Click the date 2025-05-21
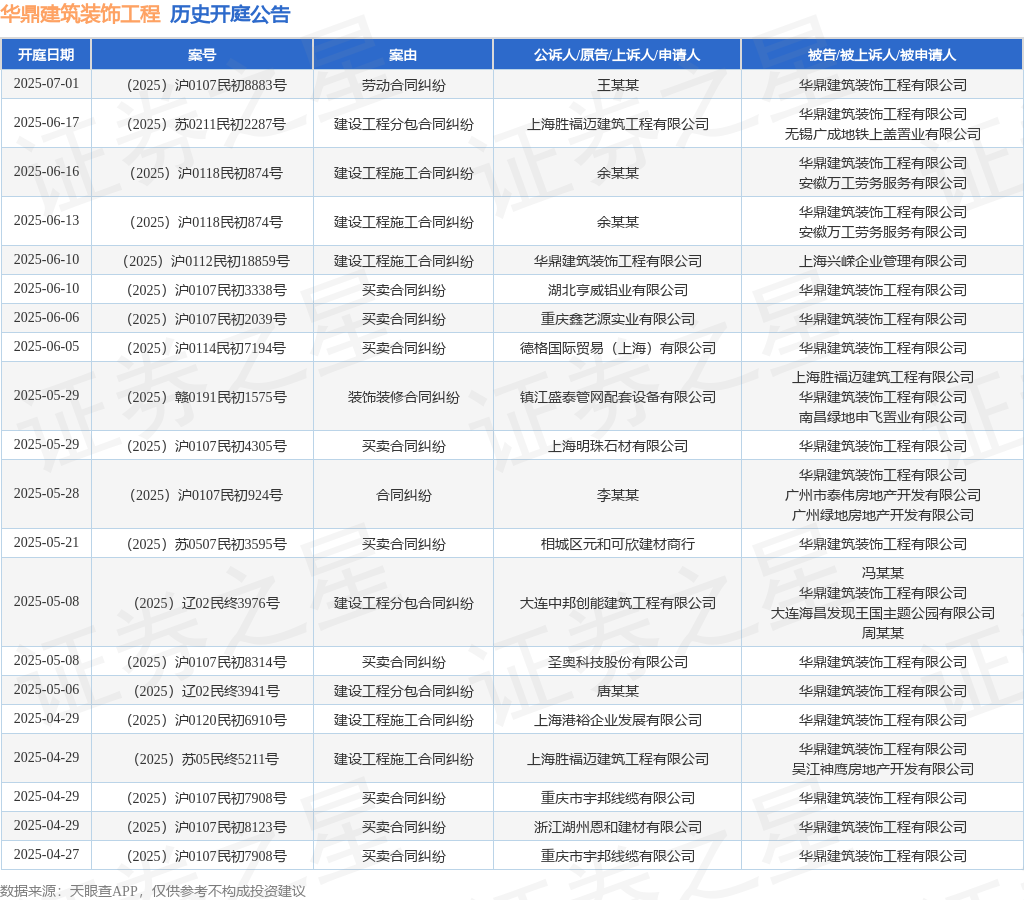This screenshot has width=1024, height=900. click(x=46, y=543)
